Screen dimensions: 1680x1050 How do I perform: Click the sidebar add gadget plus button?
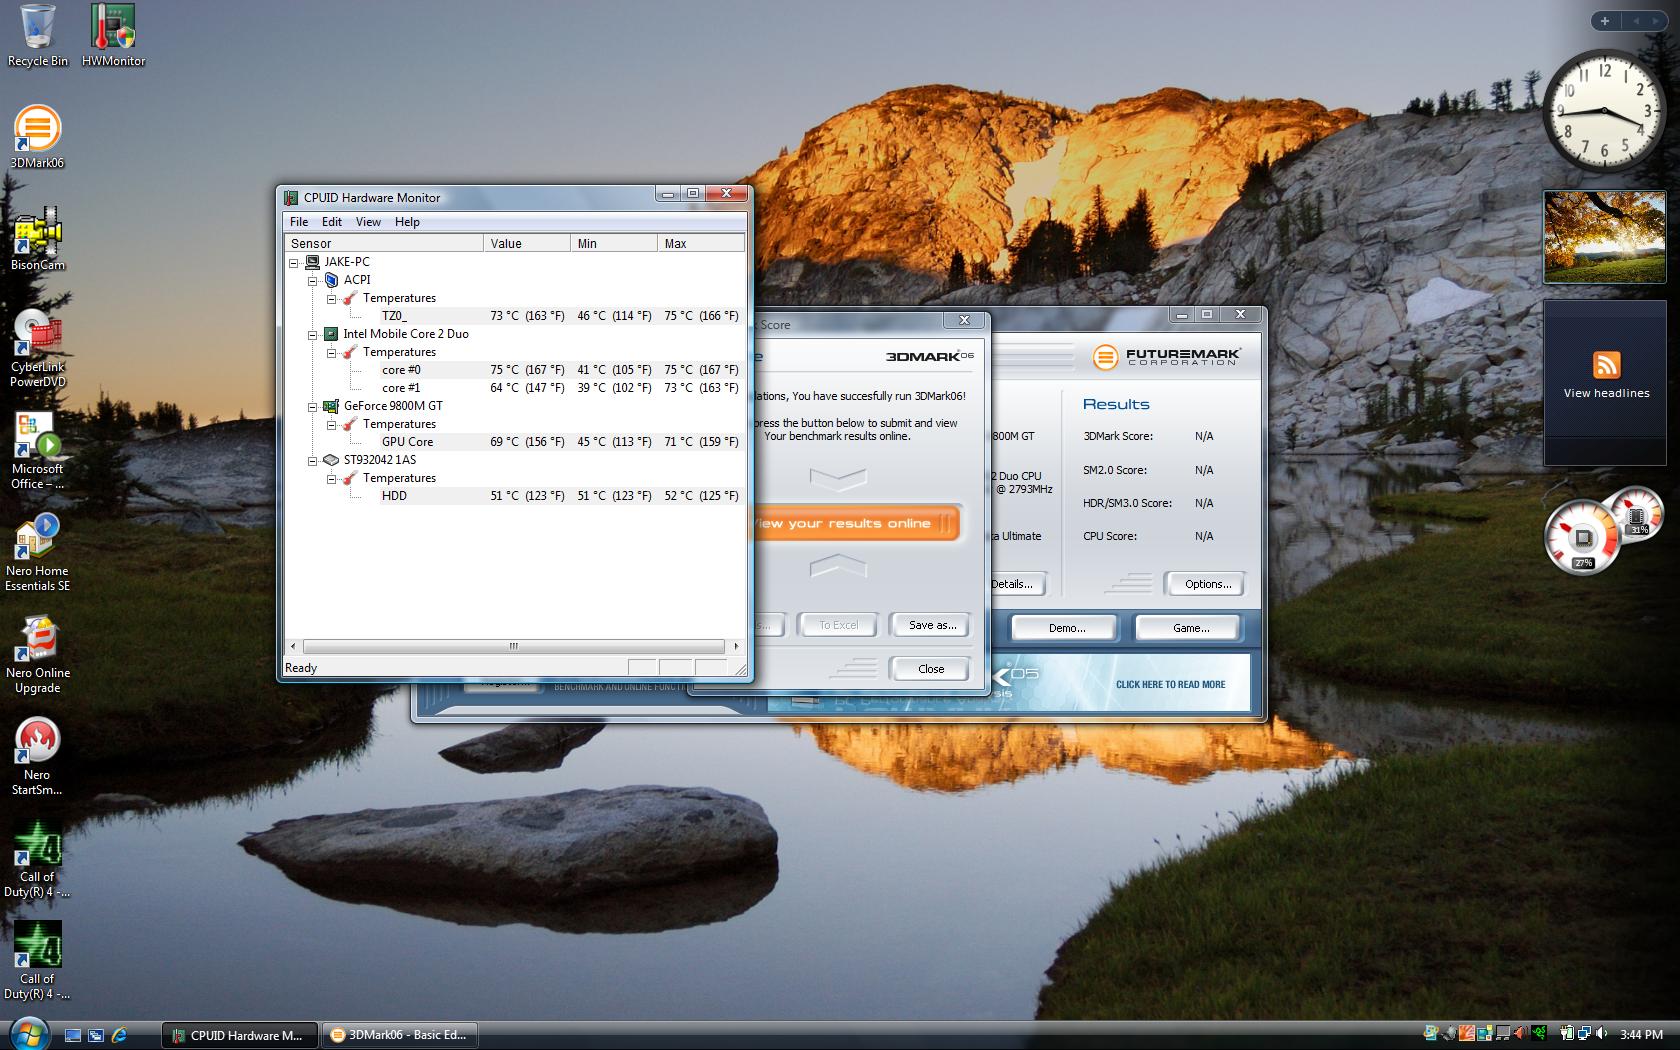(x=1605, y=21)
